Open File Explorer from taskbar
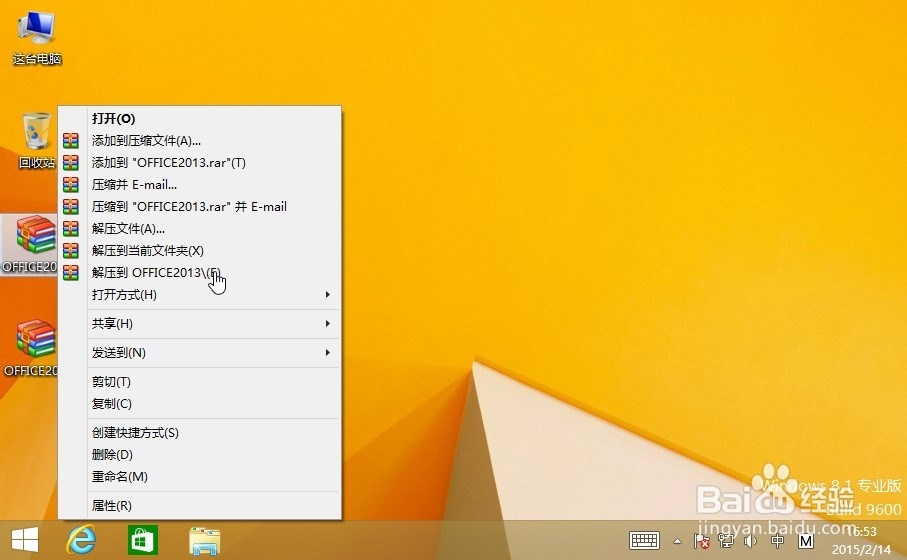Screen dimensions: 907x560 tap(204, 540)
